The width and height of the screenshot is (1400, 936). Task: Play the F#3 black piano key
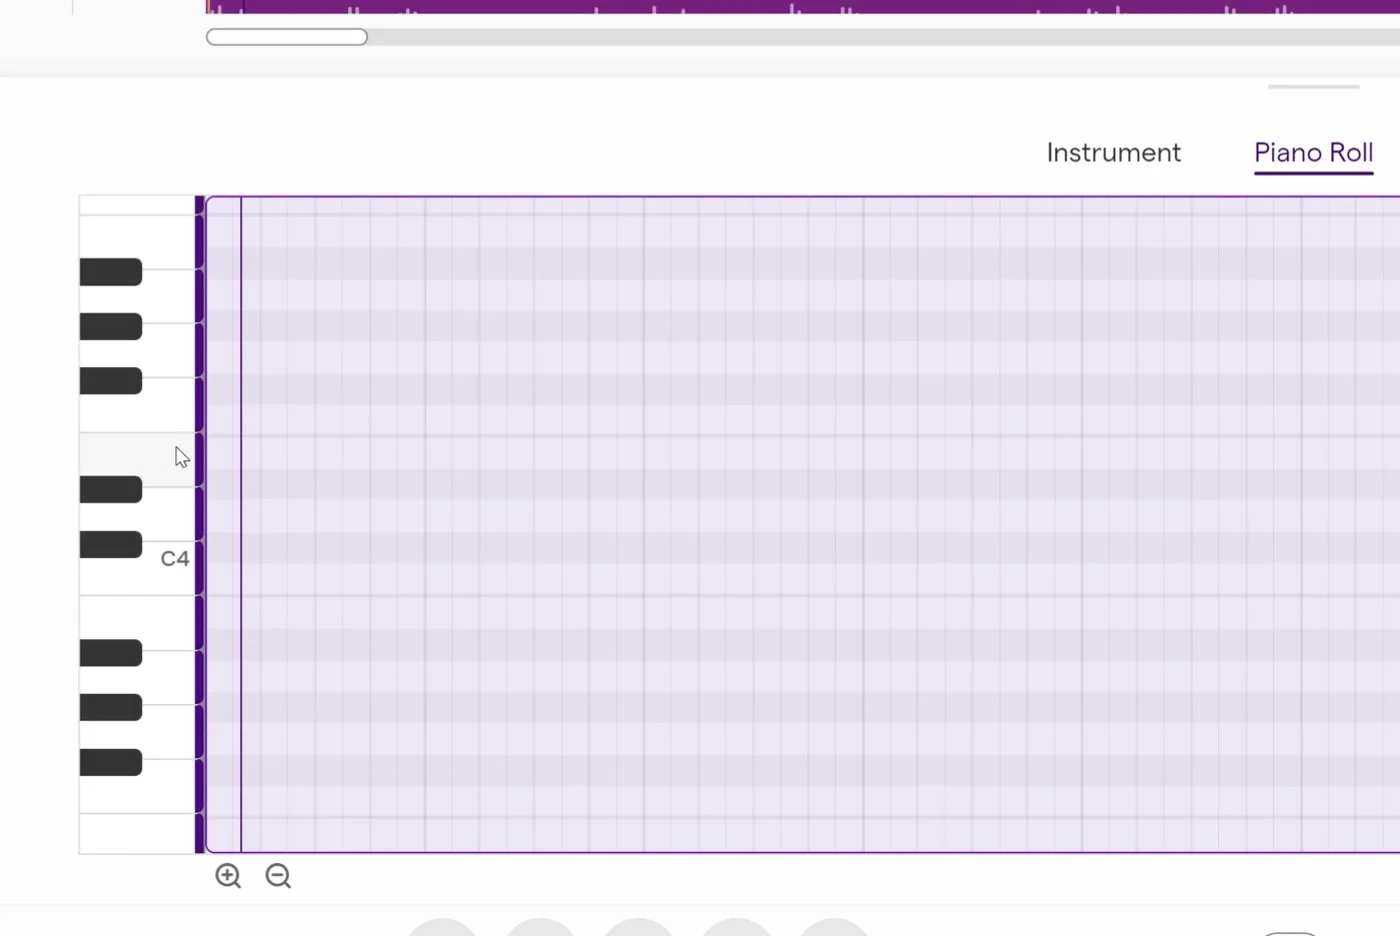click(x=111, y=762)
